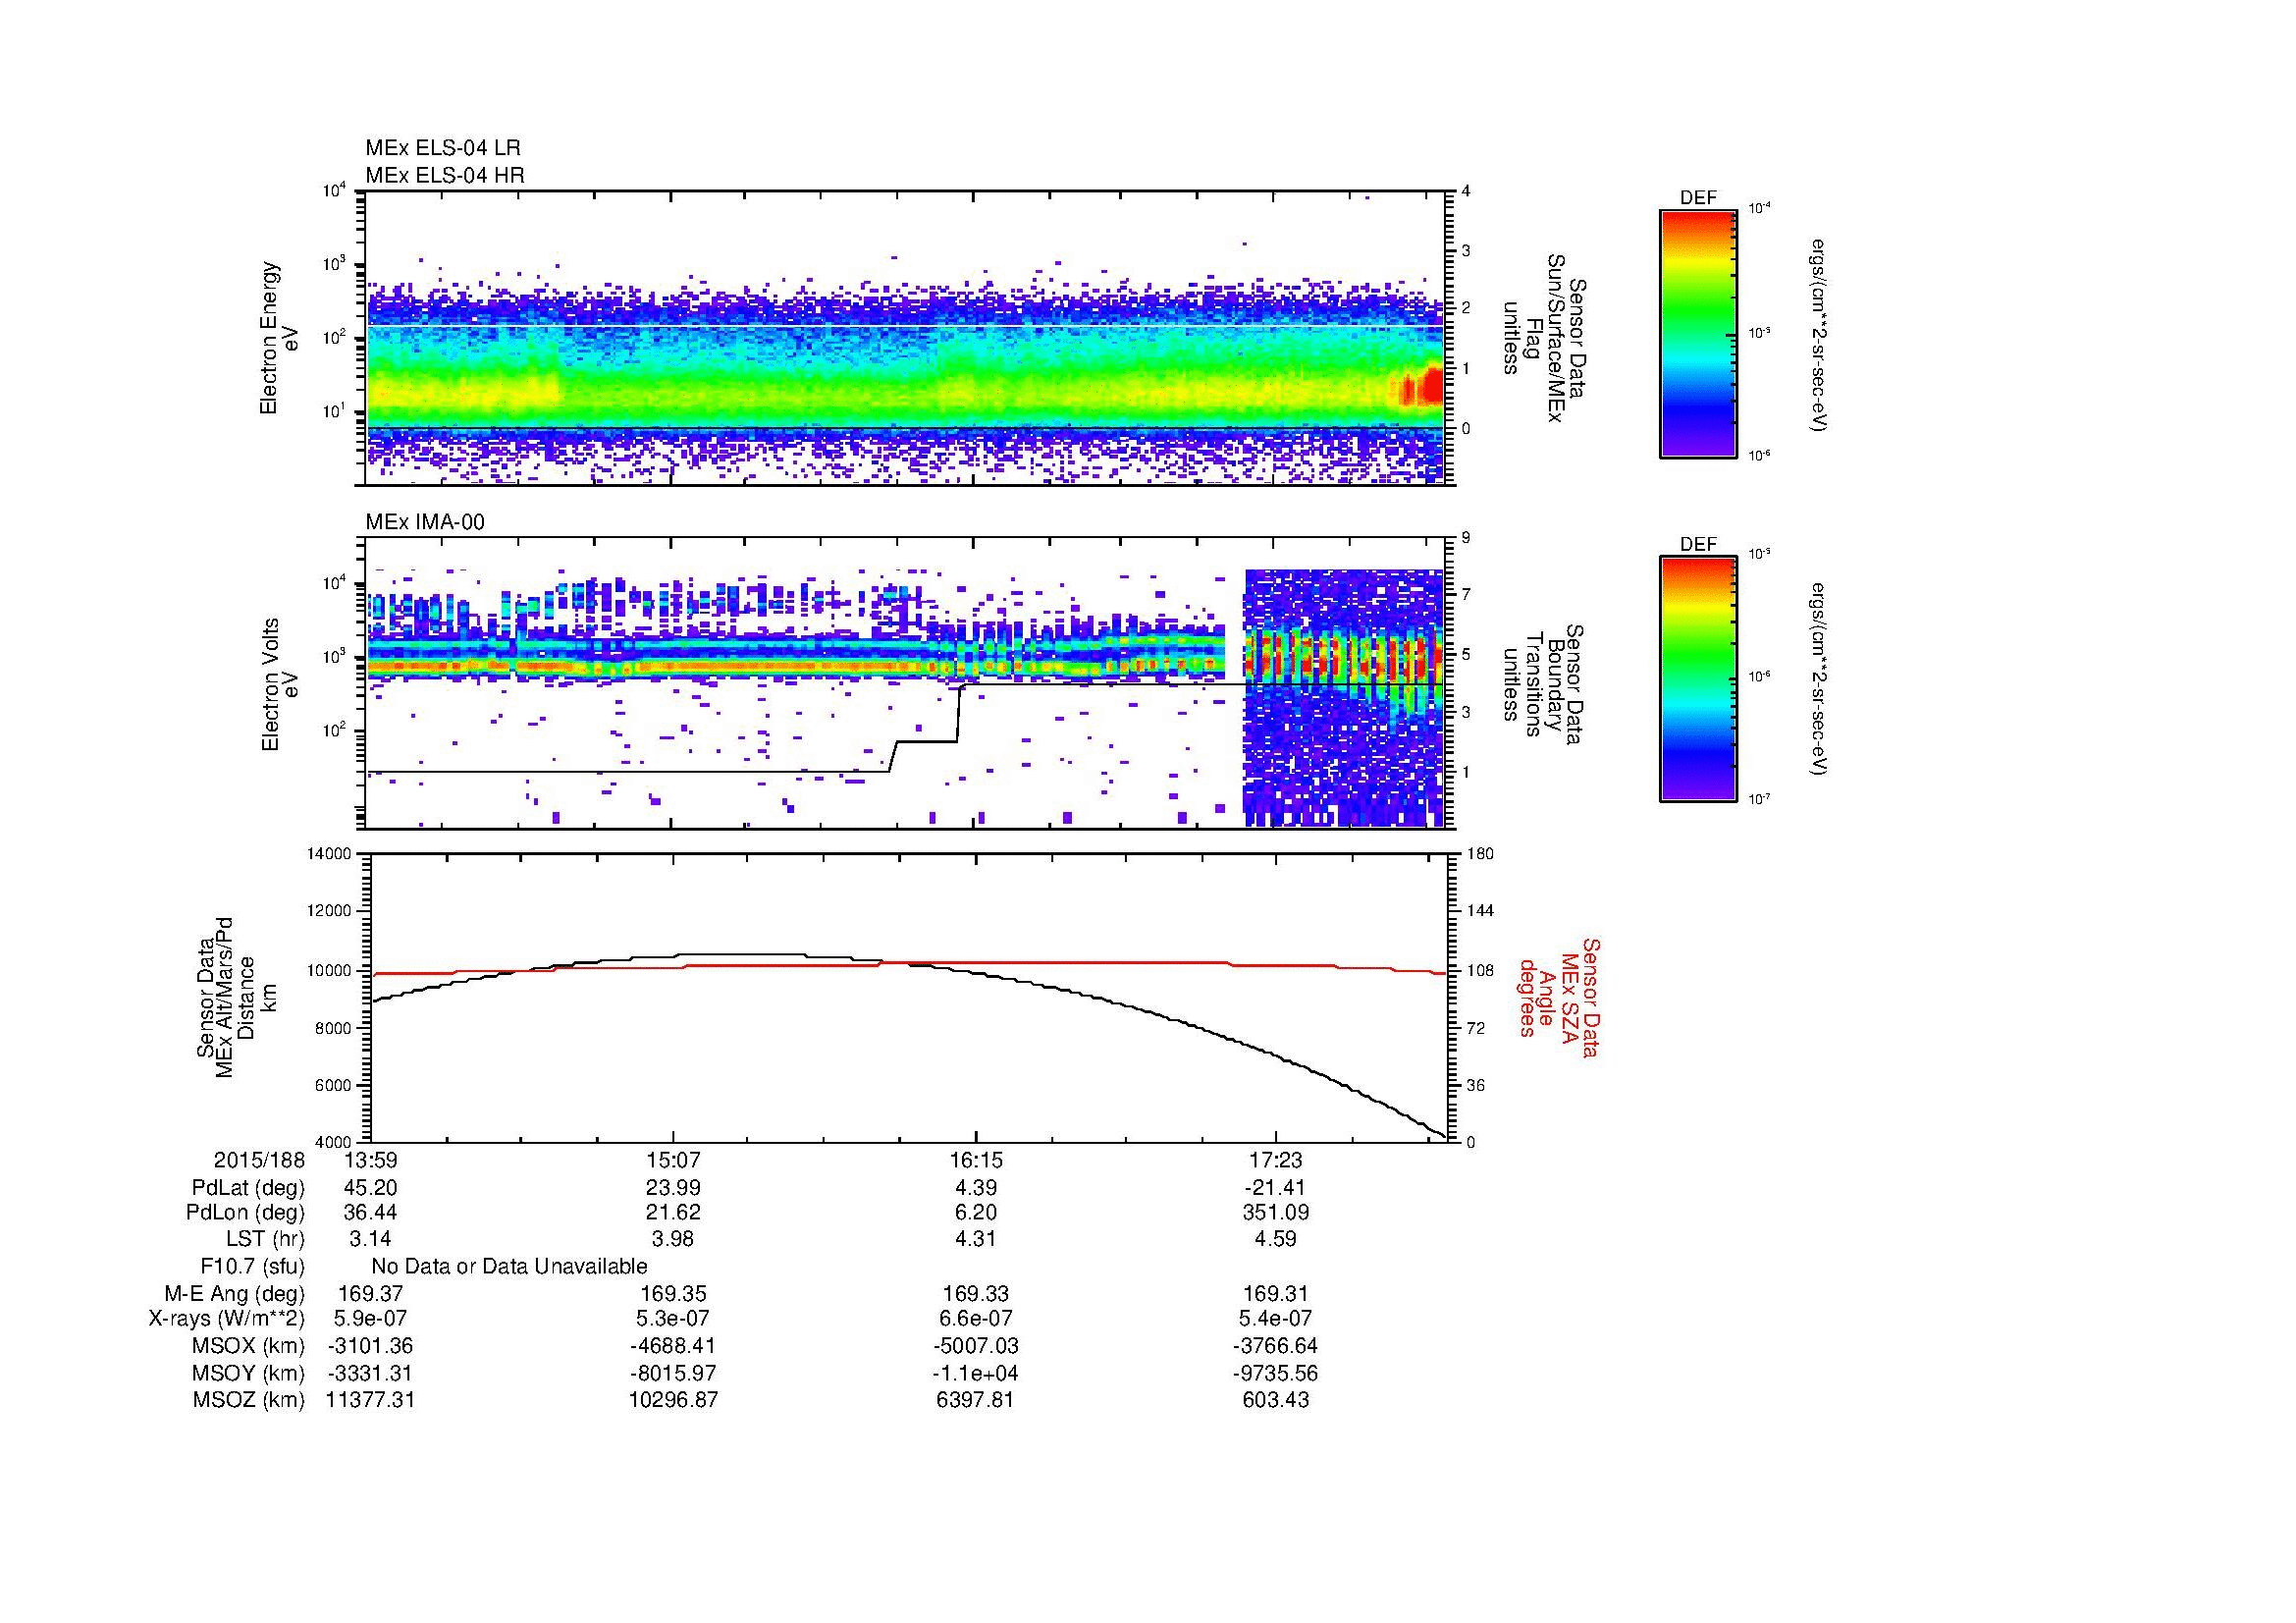Click MSOY value '-8015.97'
This screenshot has height=1623, width=2296.
coord(673,1373)
